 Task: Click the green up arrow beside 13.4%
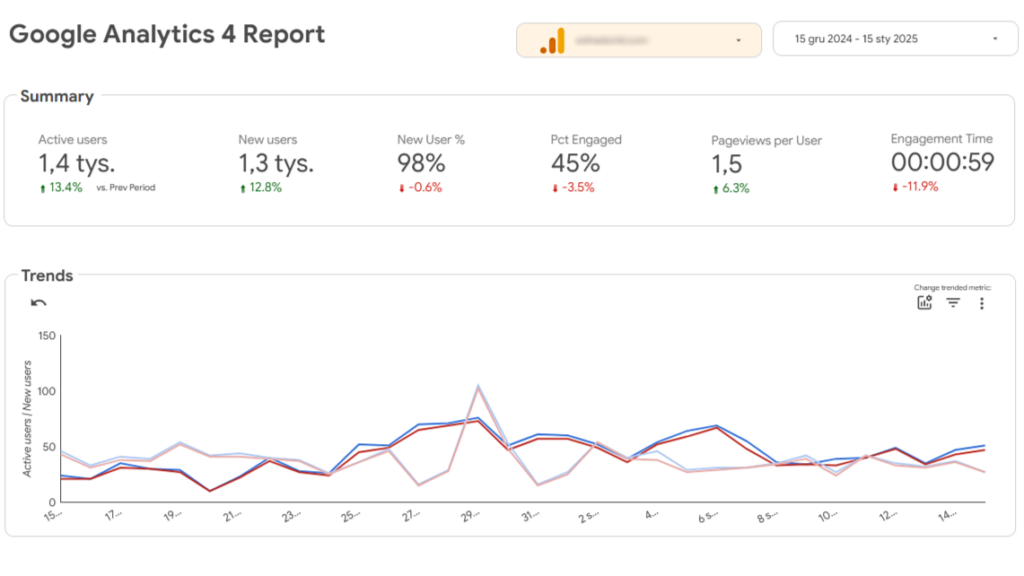[42, 188]
